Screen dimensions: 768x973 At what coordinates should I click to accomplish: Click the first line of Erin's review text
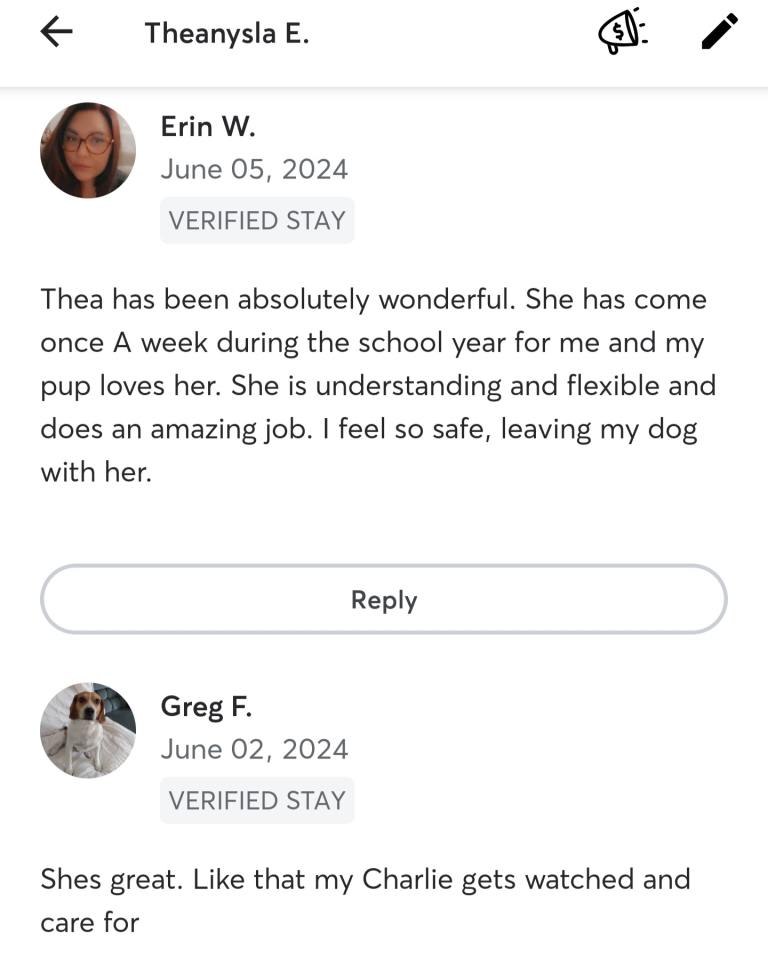pos(373,299)
